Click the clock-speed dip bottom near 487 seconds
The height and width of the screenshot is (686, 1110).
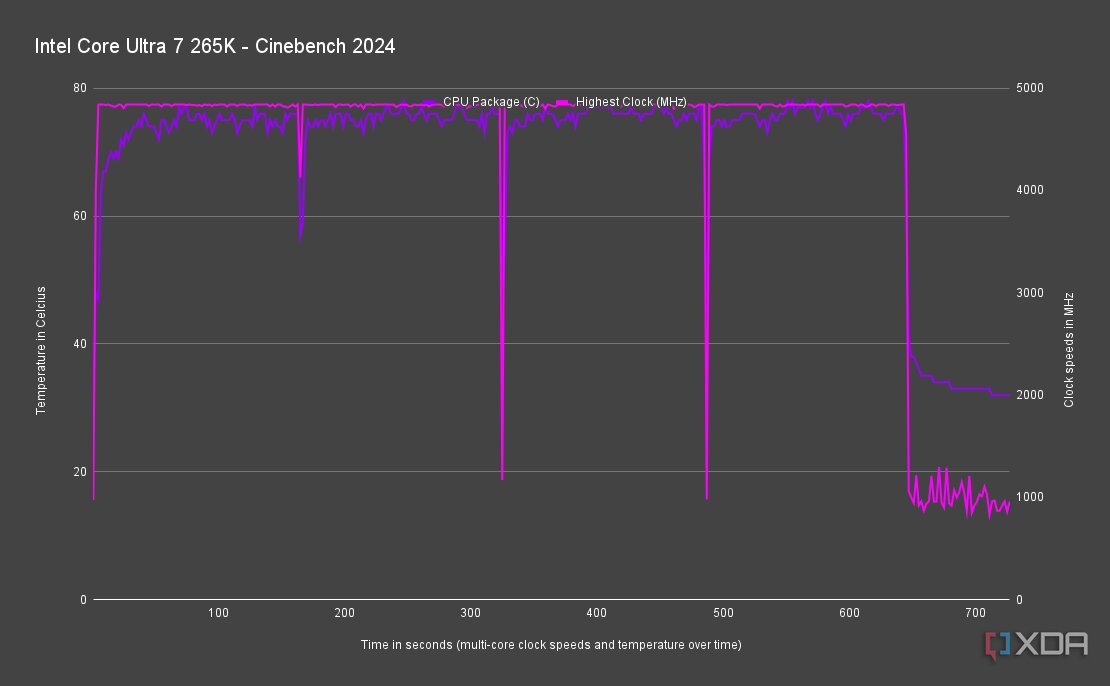point(706,498)
